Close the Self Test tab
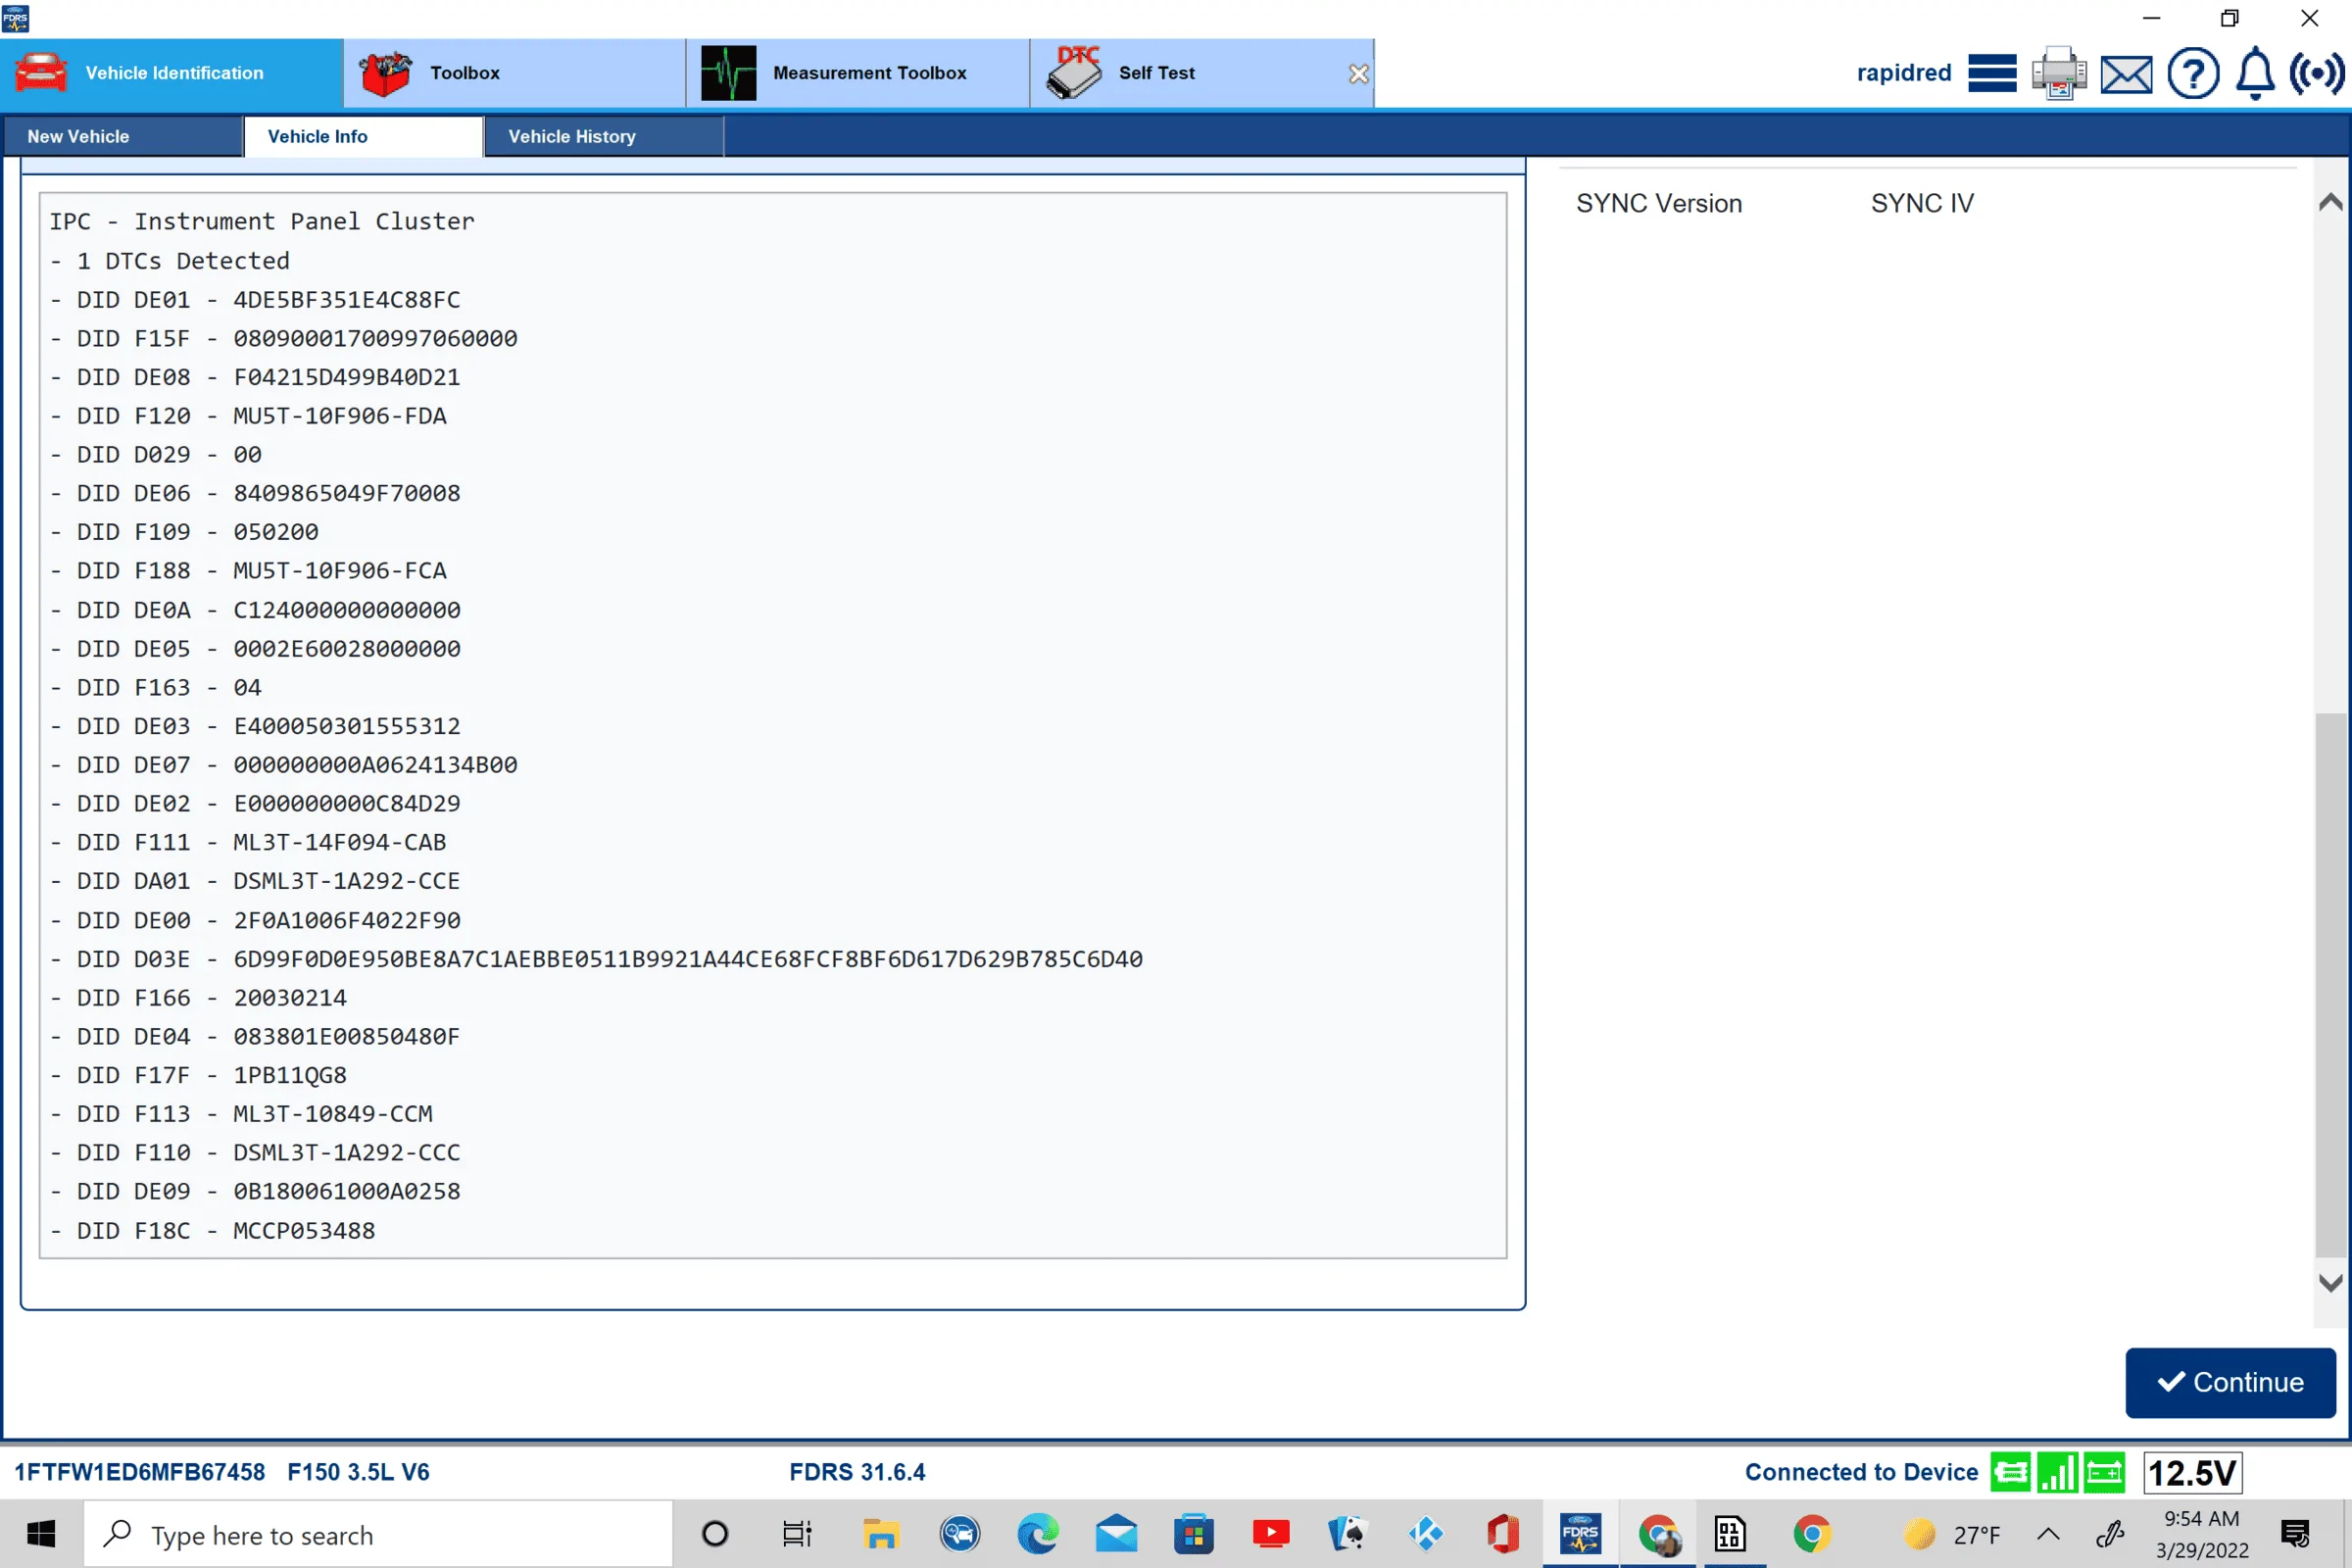2352x1568 pixels. [1358, 74]
